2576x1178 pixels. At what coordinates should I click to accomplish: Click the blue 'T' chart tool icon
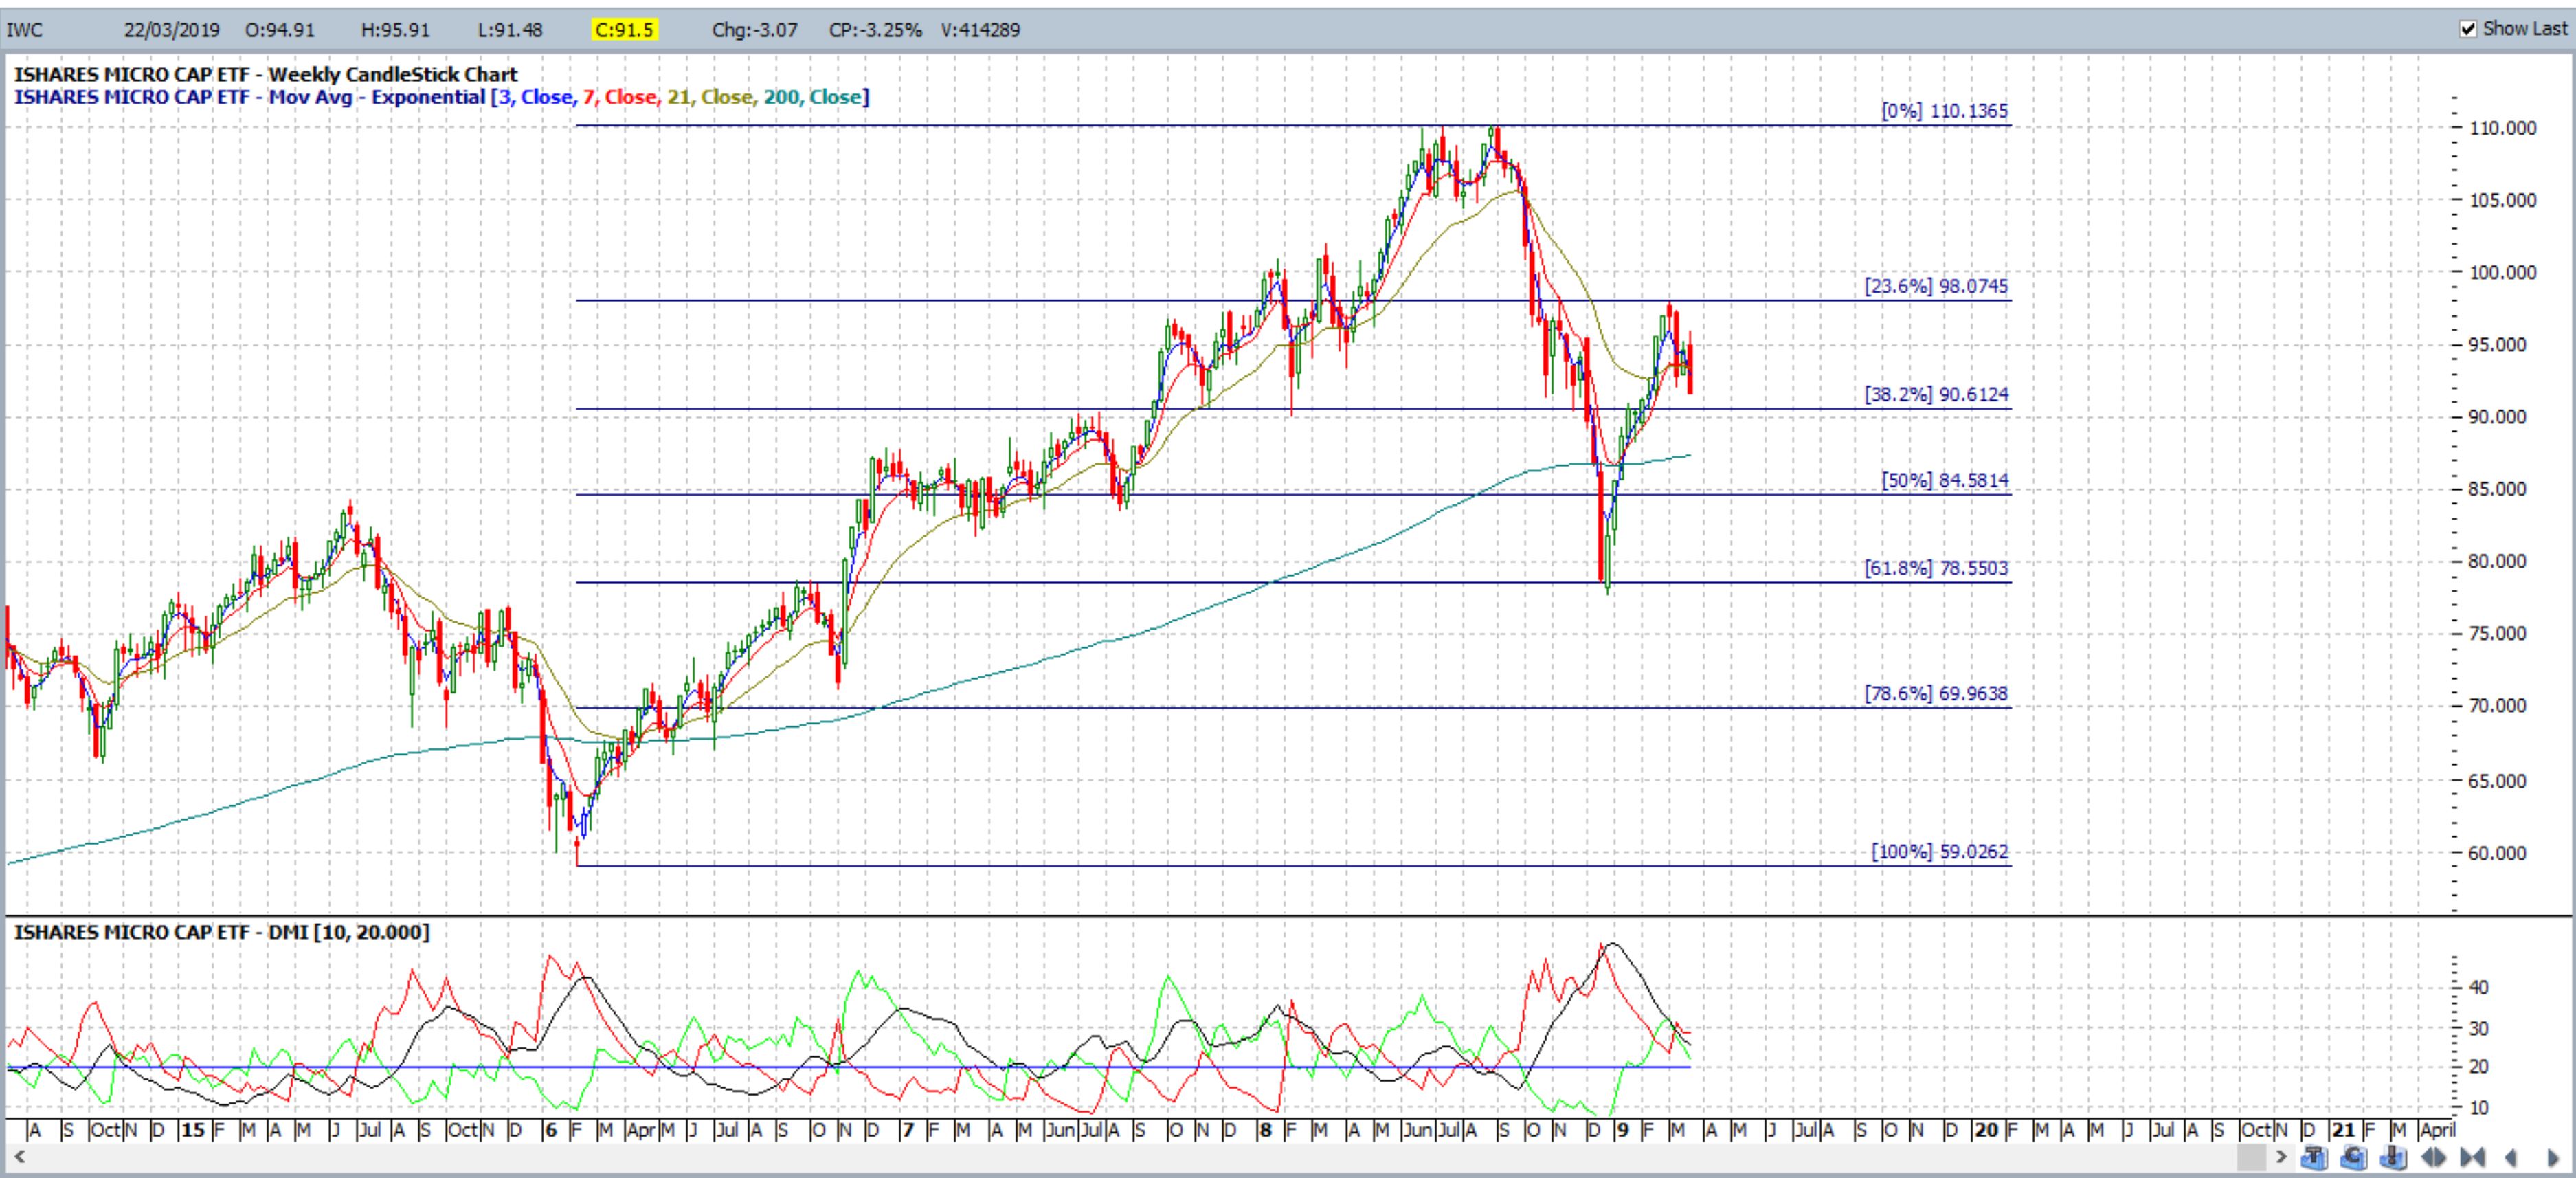(x=2314, y=1157)
